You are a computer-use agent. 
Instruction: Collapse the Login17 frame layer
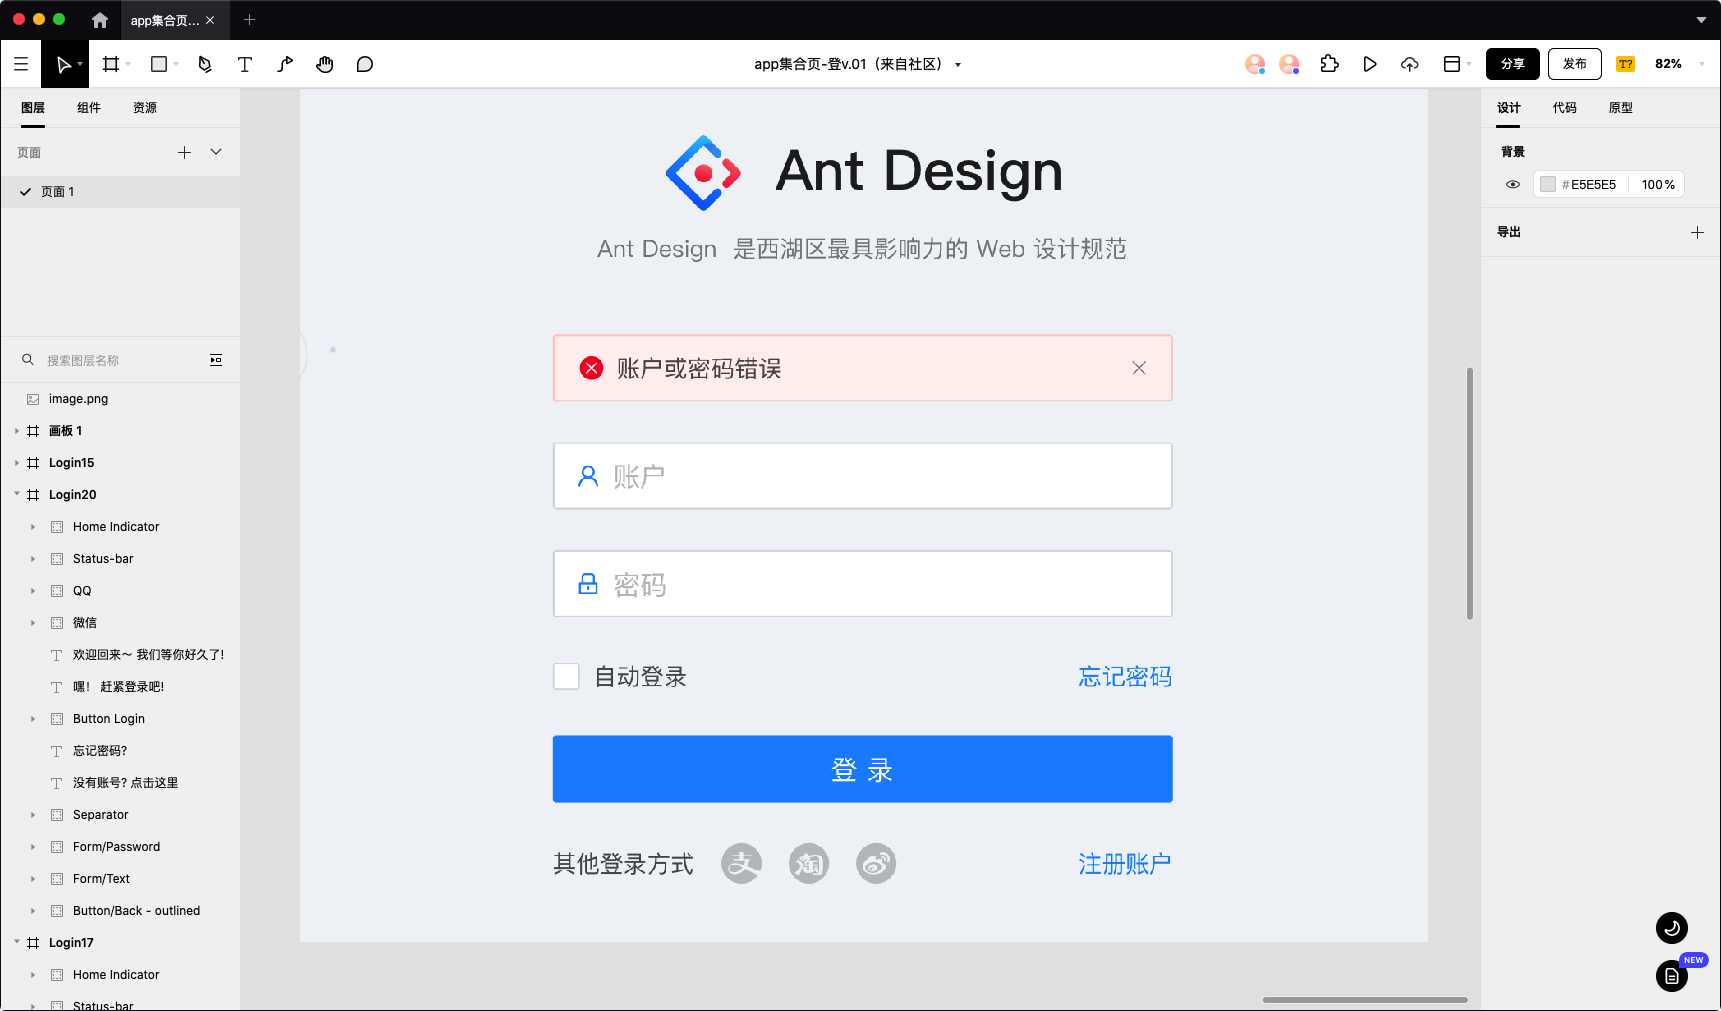point(17,942)
